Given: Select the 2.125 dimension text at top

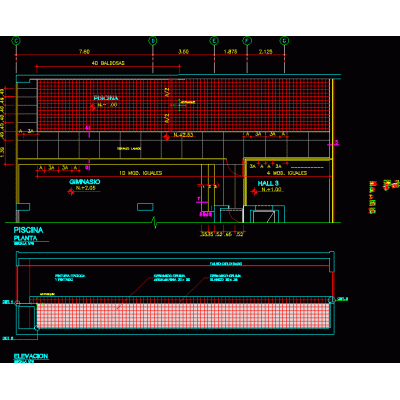Looking at the screenshot, I should click(x=266, y=52).
